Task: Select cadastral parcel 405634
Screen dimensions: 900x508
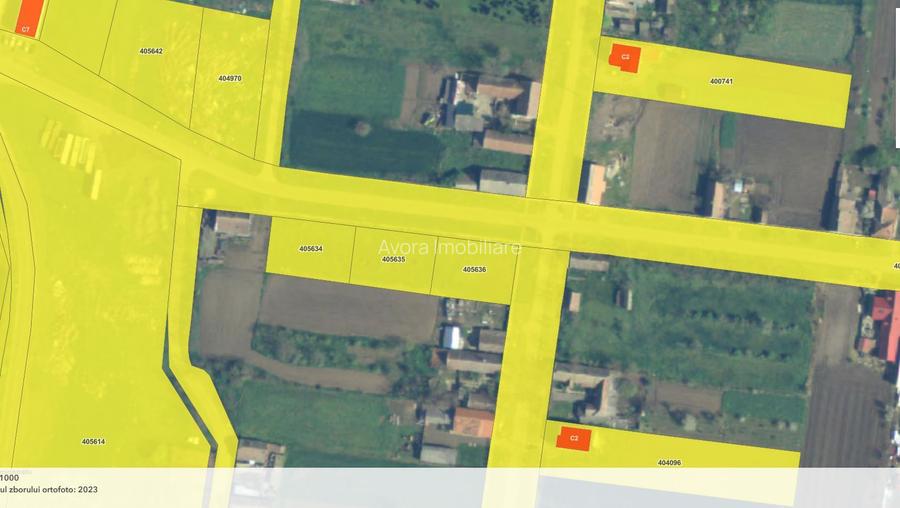Action: pos(310,249)
